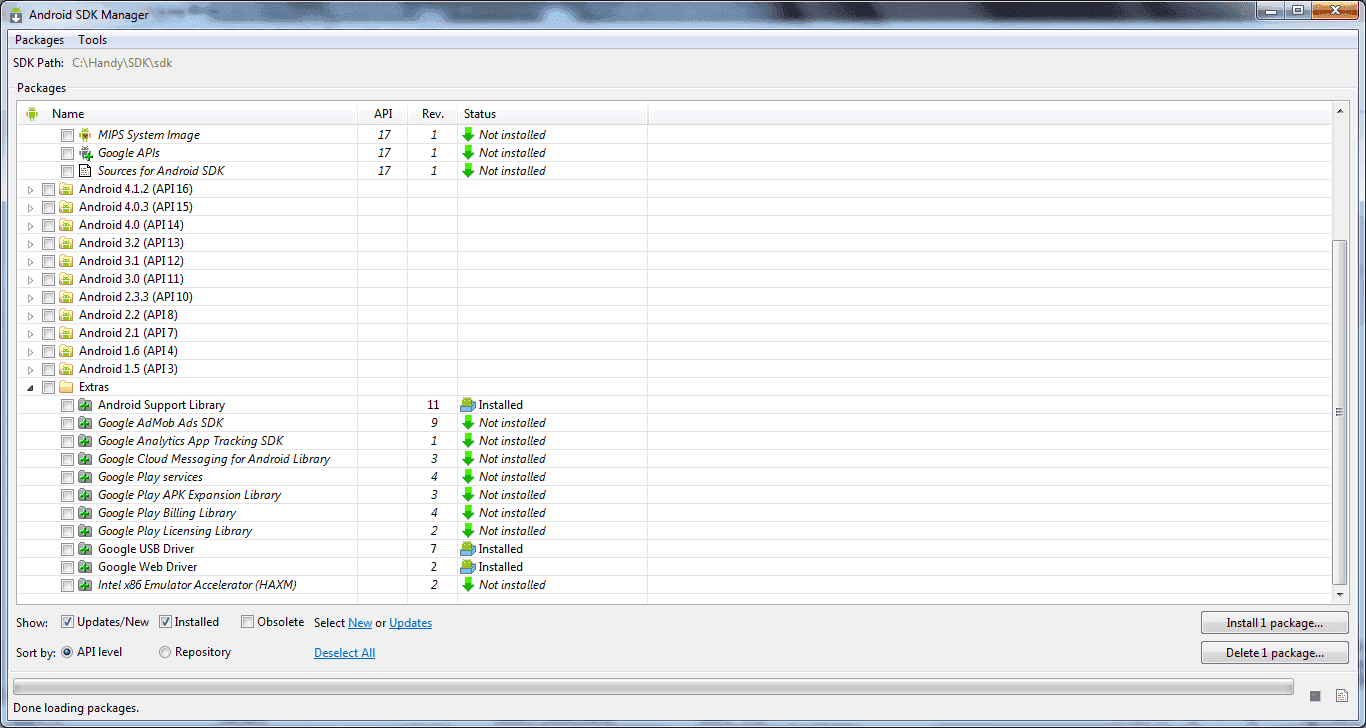The image size is (1366, 728).
Task: Open the Tools menu
Action: (x=92, y=40)
